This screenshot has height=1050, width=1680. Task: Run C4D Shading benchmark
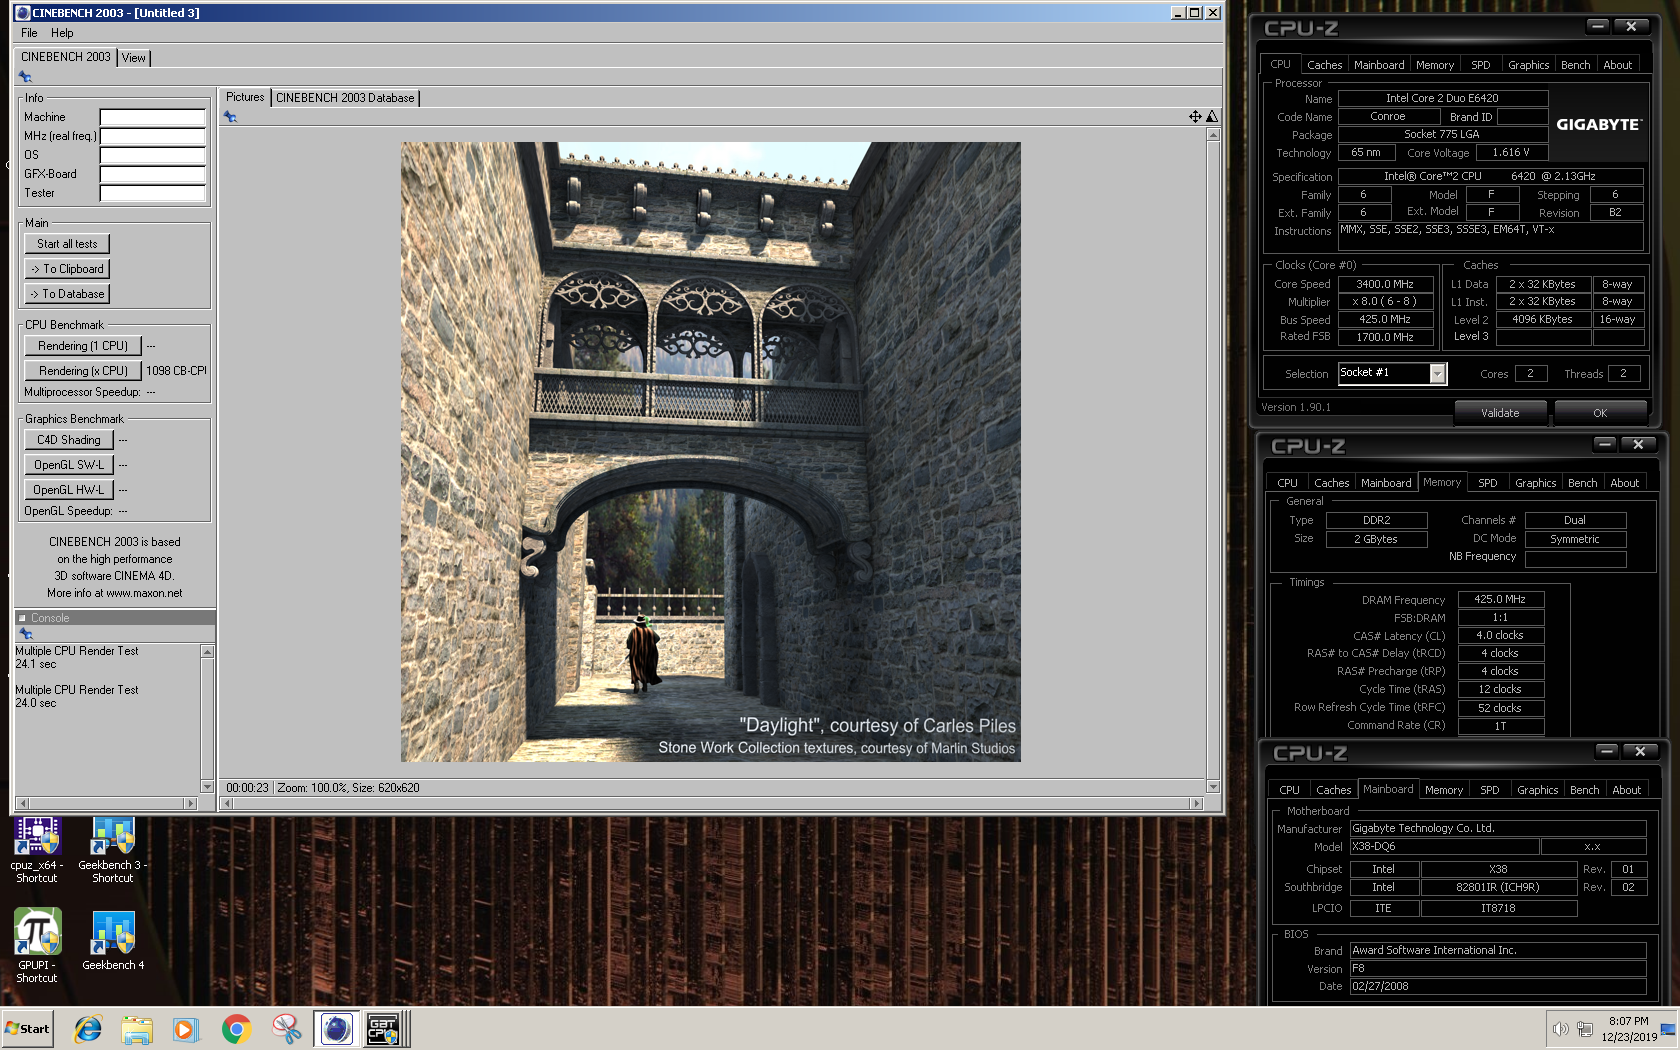69,440
